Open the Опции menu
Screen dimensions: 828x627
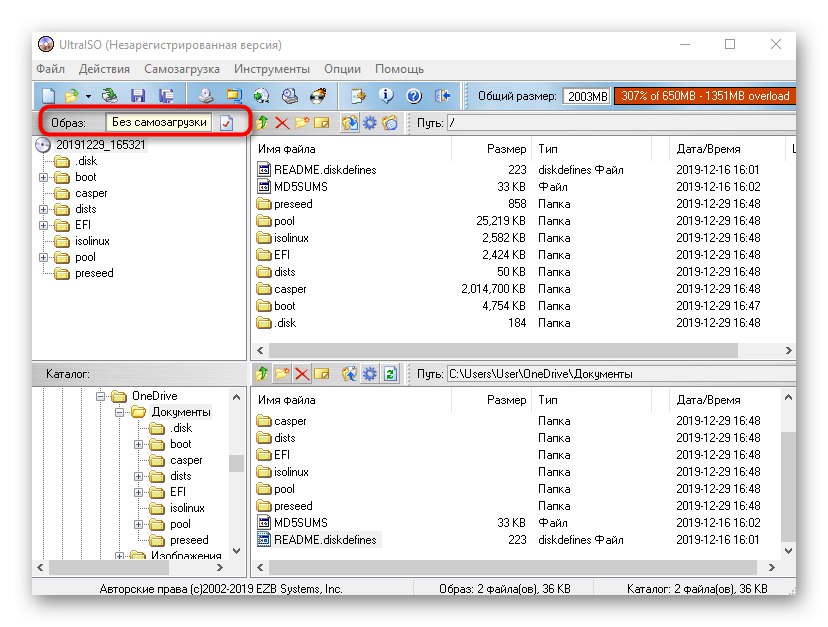point(342,69)
